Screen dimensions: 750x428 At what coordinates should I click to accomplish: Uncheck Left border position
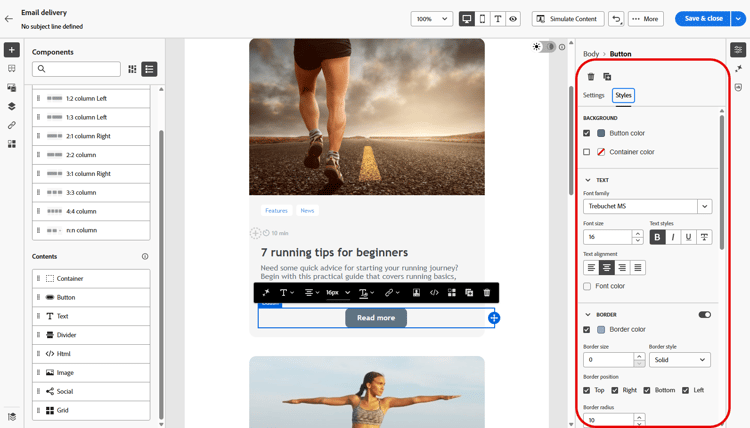685,390
